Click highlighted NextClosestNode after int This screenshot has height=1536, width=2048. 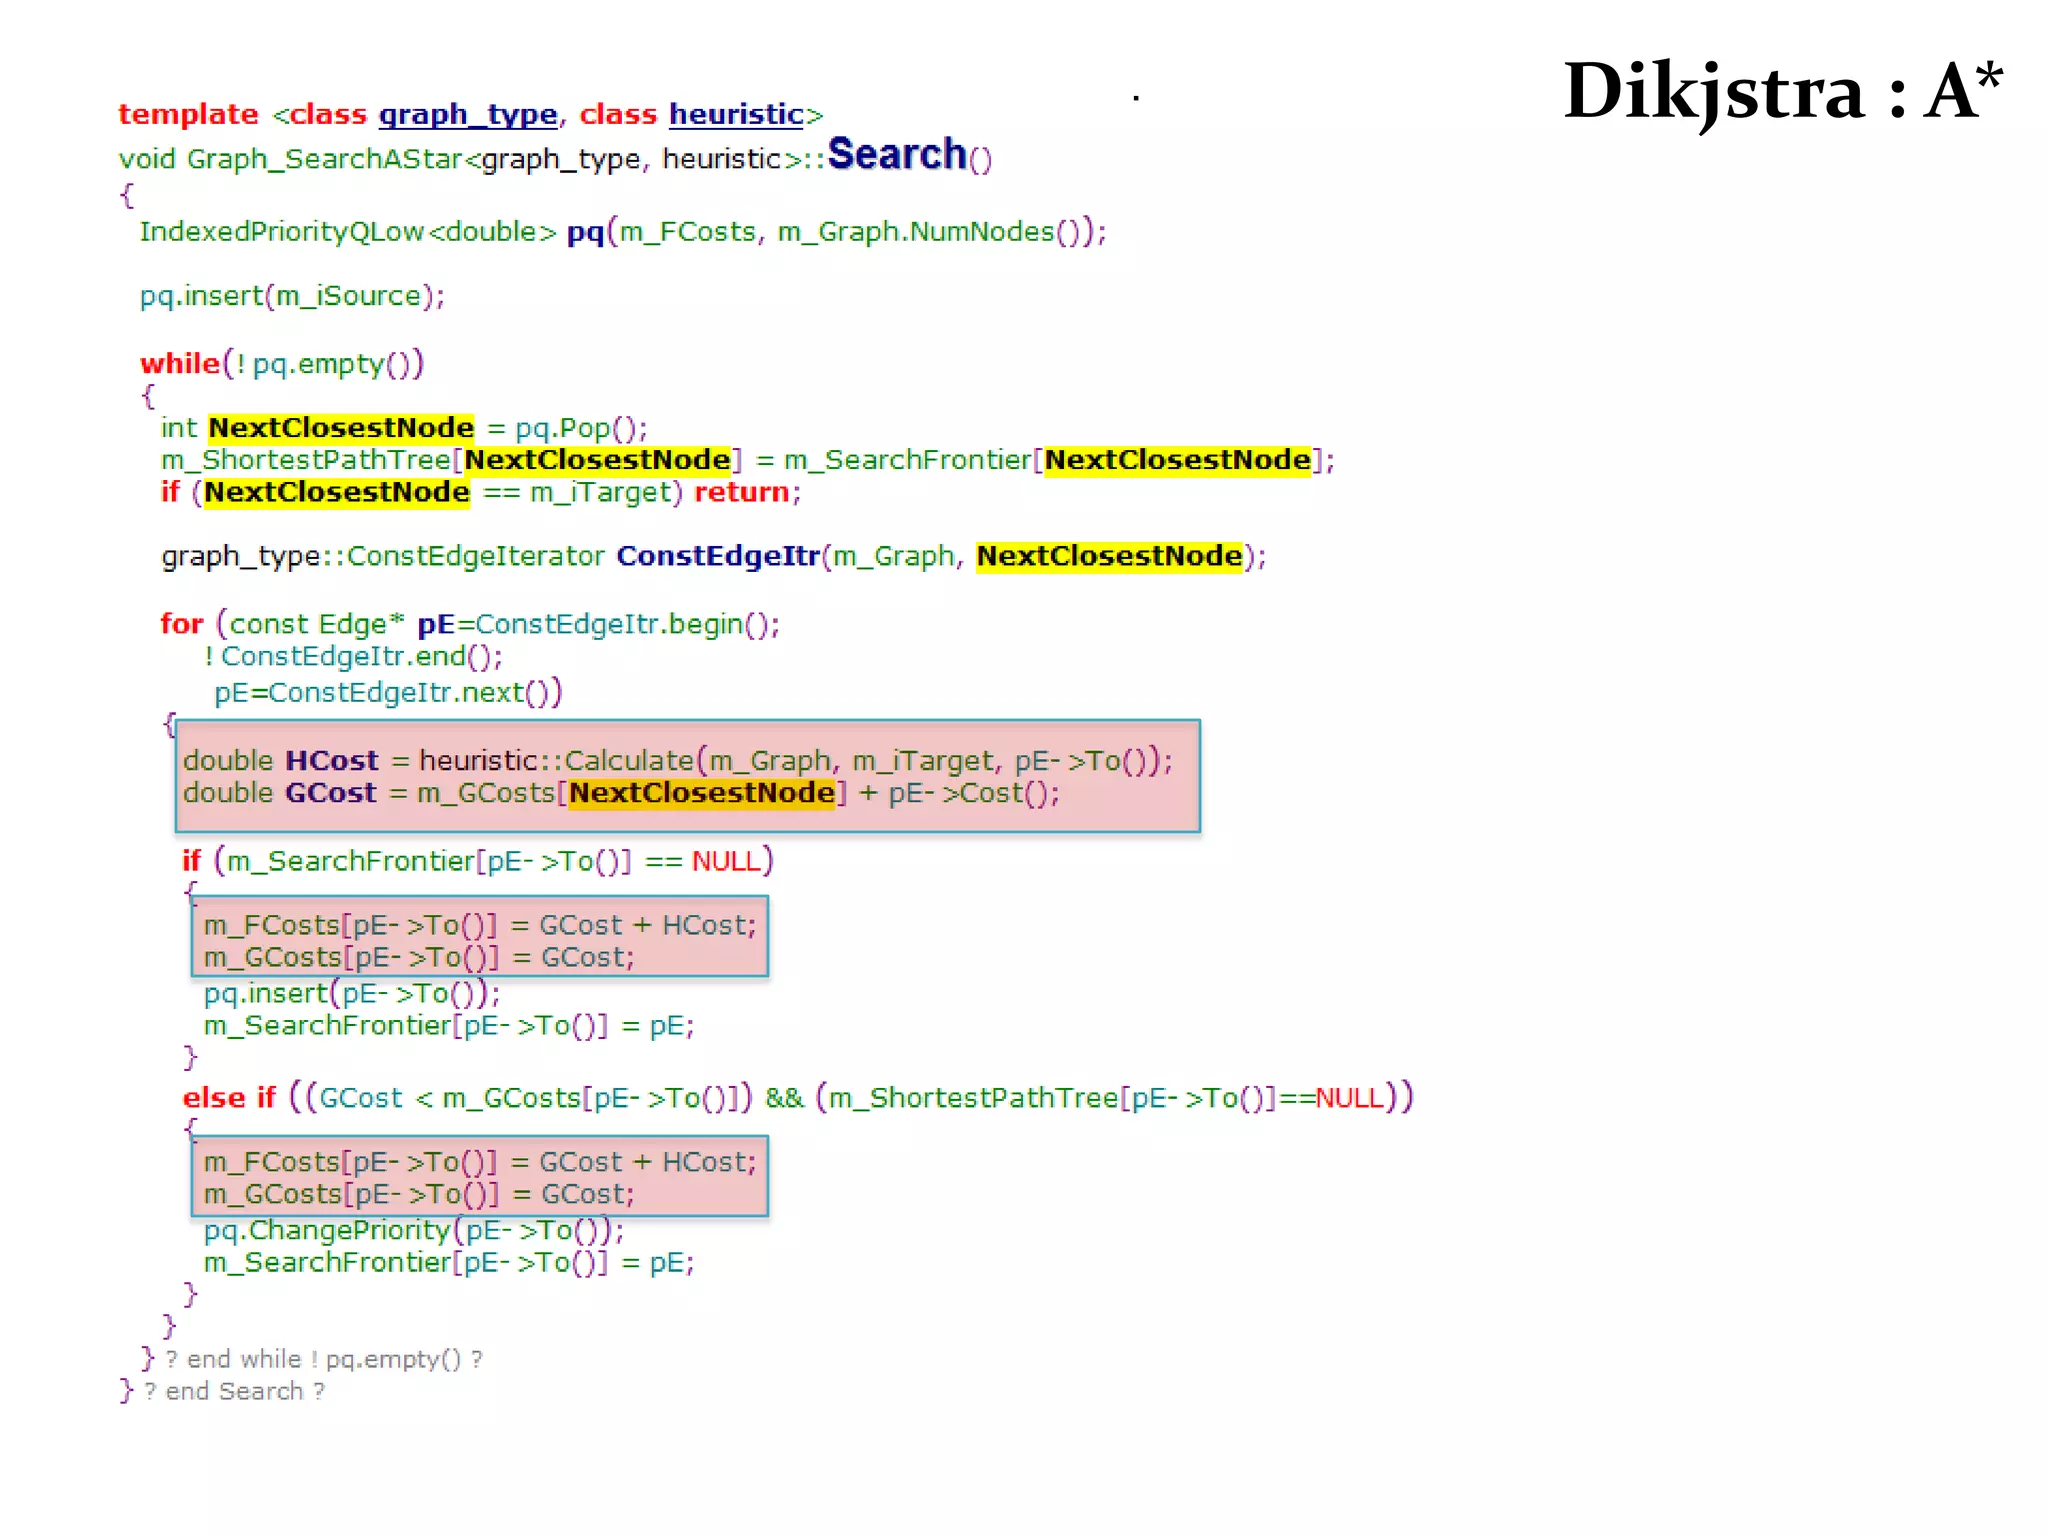[x=340, y=428]
